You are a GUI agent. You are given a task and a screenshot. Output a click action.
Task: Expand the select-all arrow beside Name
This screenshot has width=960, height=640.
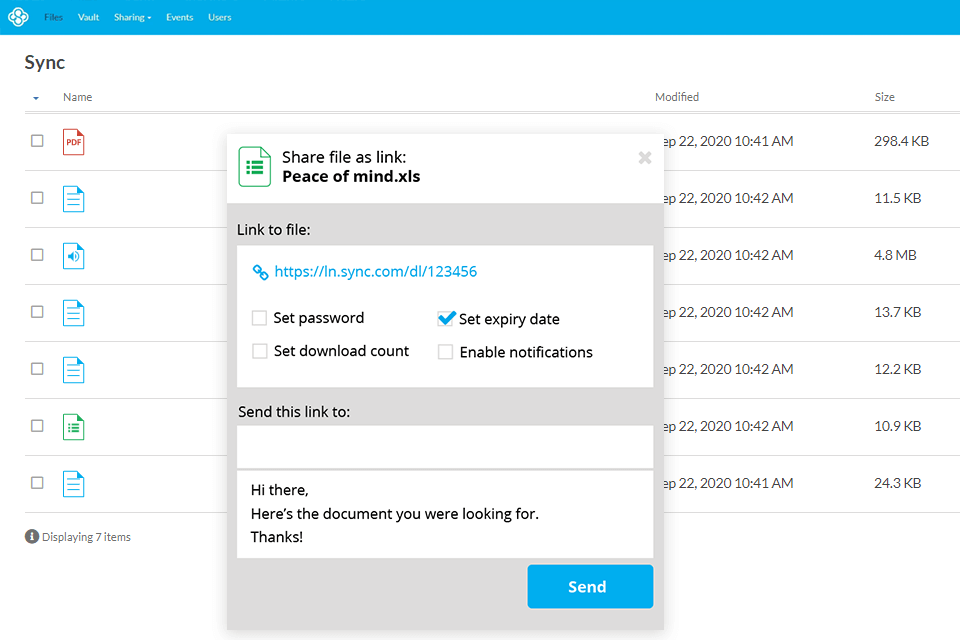[x=36, y=98]
